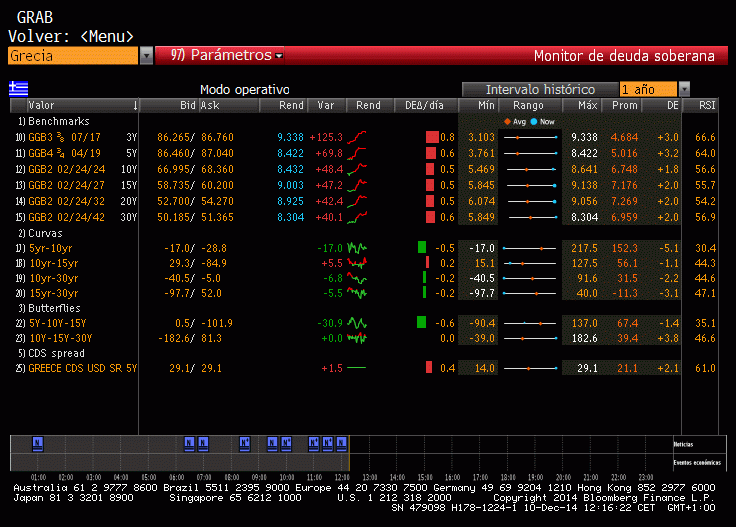Open the 5Y-10Y-15Y butterfly sparkline chart
Viewport: 736px width, 527px height.
[357, 323]
